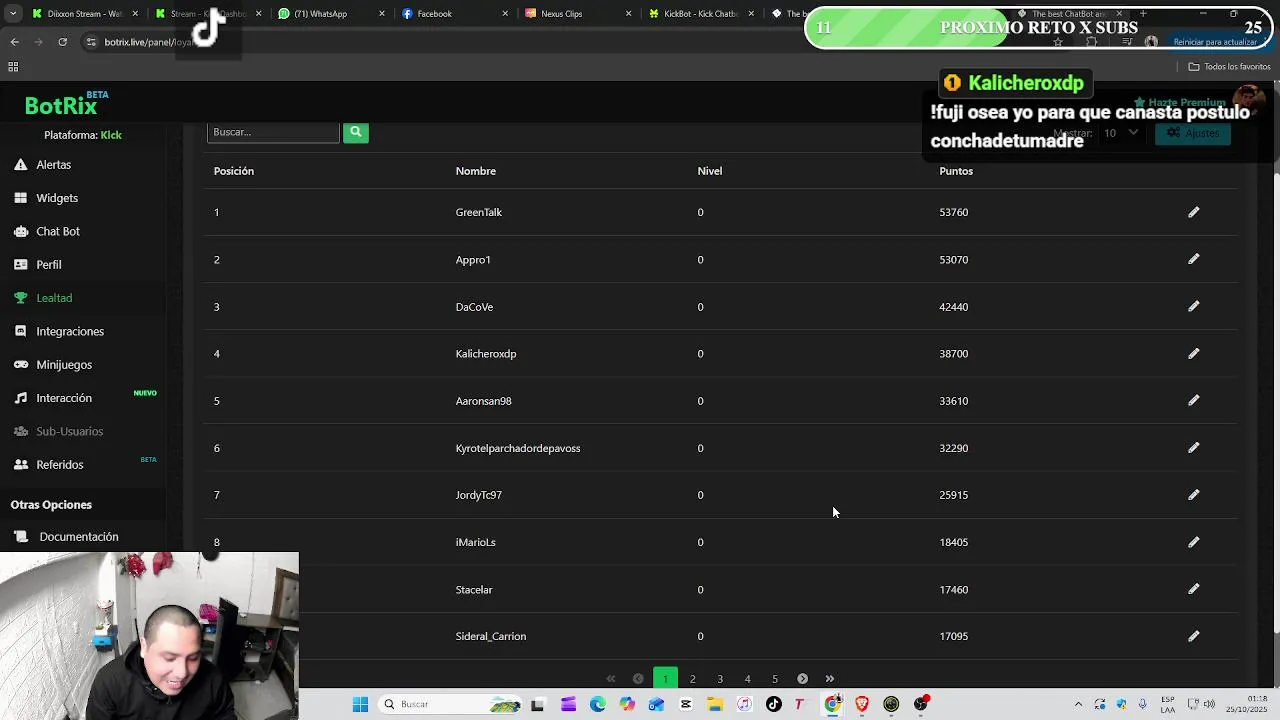Viewport: 1280px width, 720px height.
Task: Open Todos los favoritos bookmarks folder
Action: click(x=1229, y=67)
